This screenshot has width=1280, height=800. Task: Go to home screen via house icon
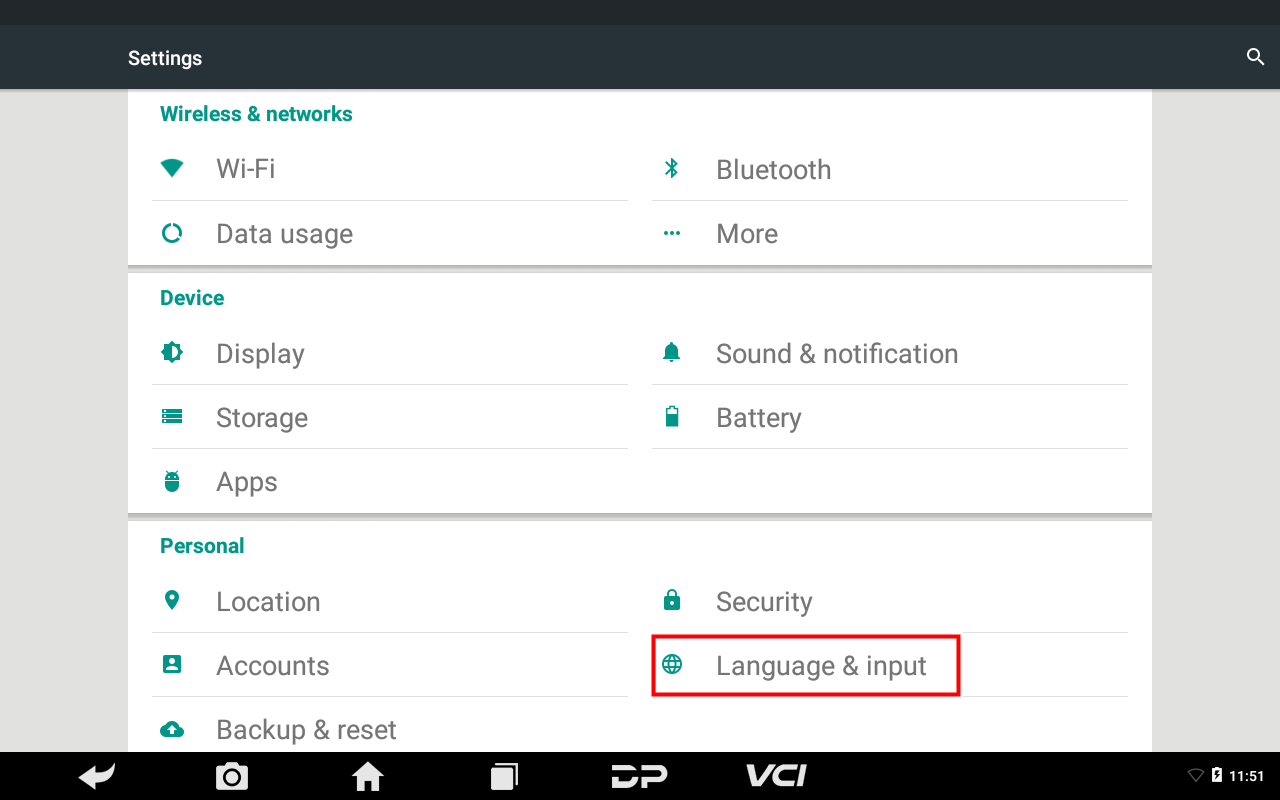(x=368, y=776)
